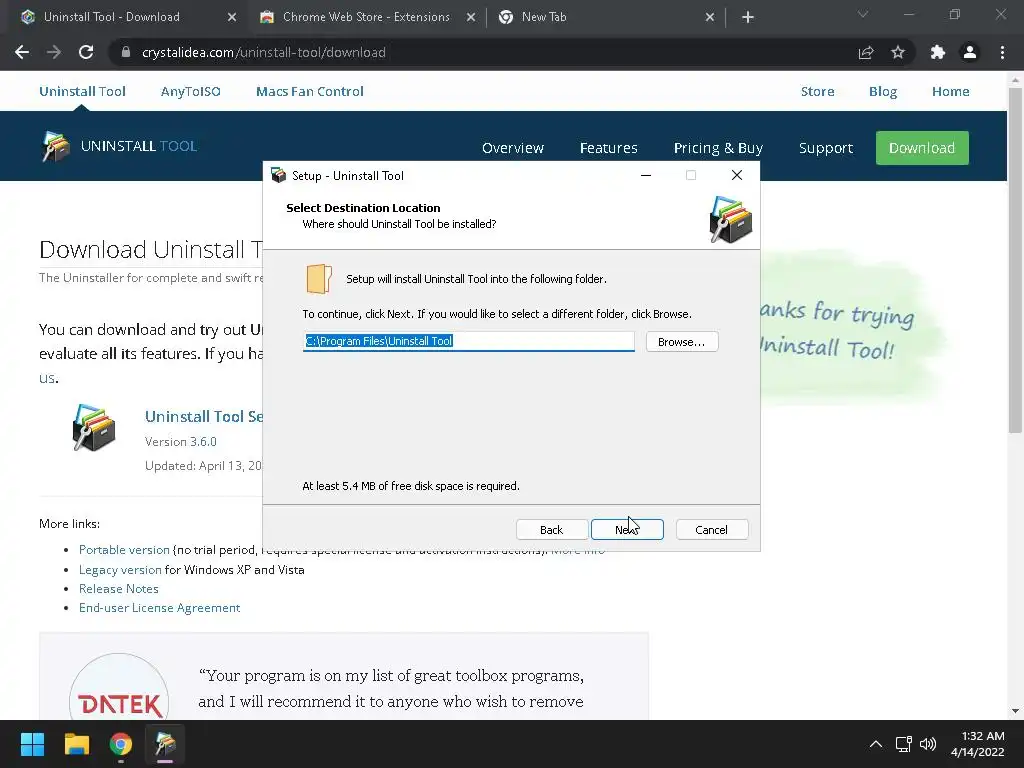1024x768 pixels.
Task: Open the Release Notes link
Action: coord(119,588)
